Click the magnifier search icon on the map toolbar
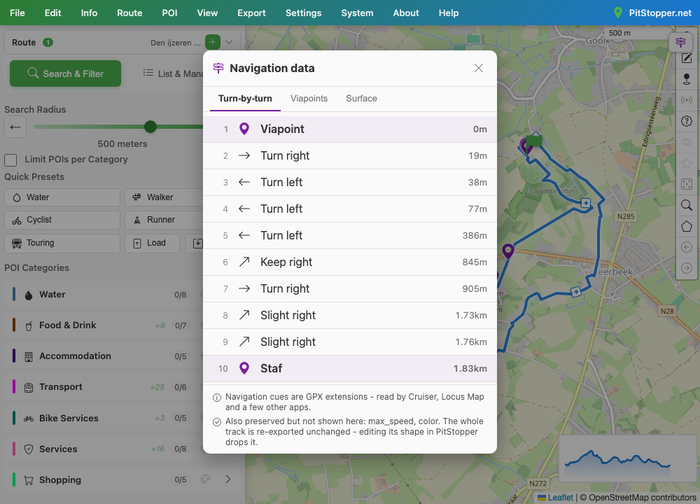700x504 pixels. (x=686, y=205)
